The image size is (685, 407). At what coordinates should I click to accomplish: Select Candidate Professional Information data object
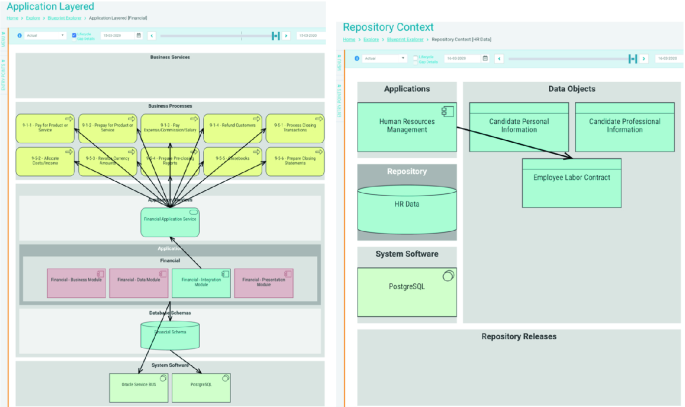625,127
